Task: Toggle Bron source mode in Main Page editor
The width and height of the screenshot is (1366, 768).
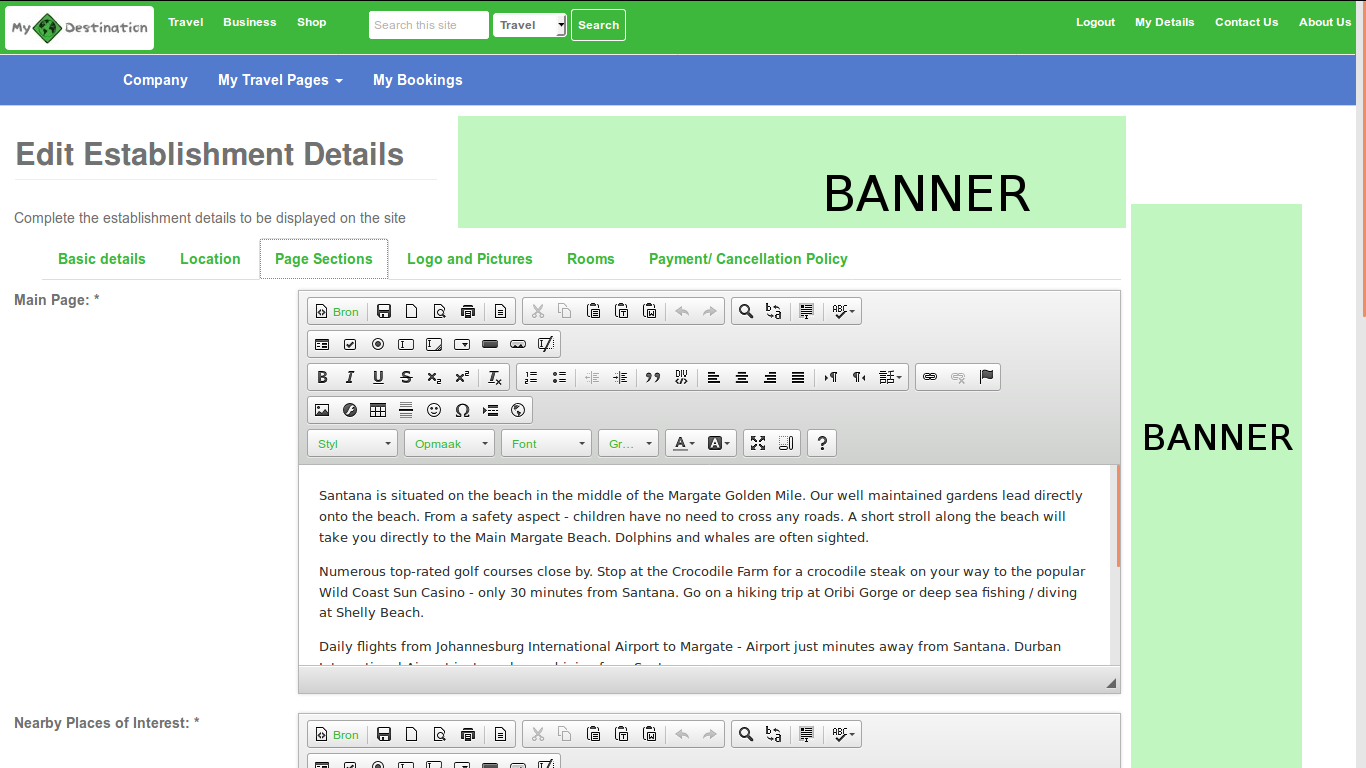Action: click(337, 312)
